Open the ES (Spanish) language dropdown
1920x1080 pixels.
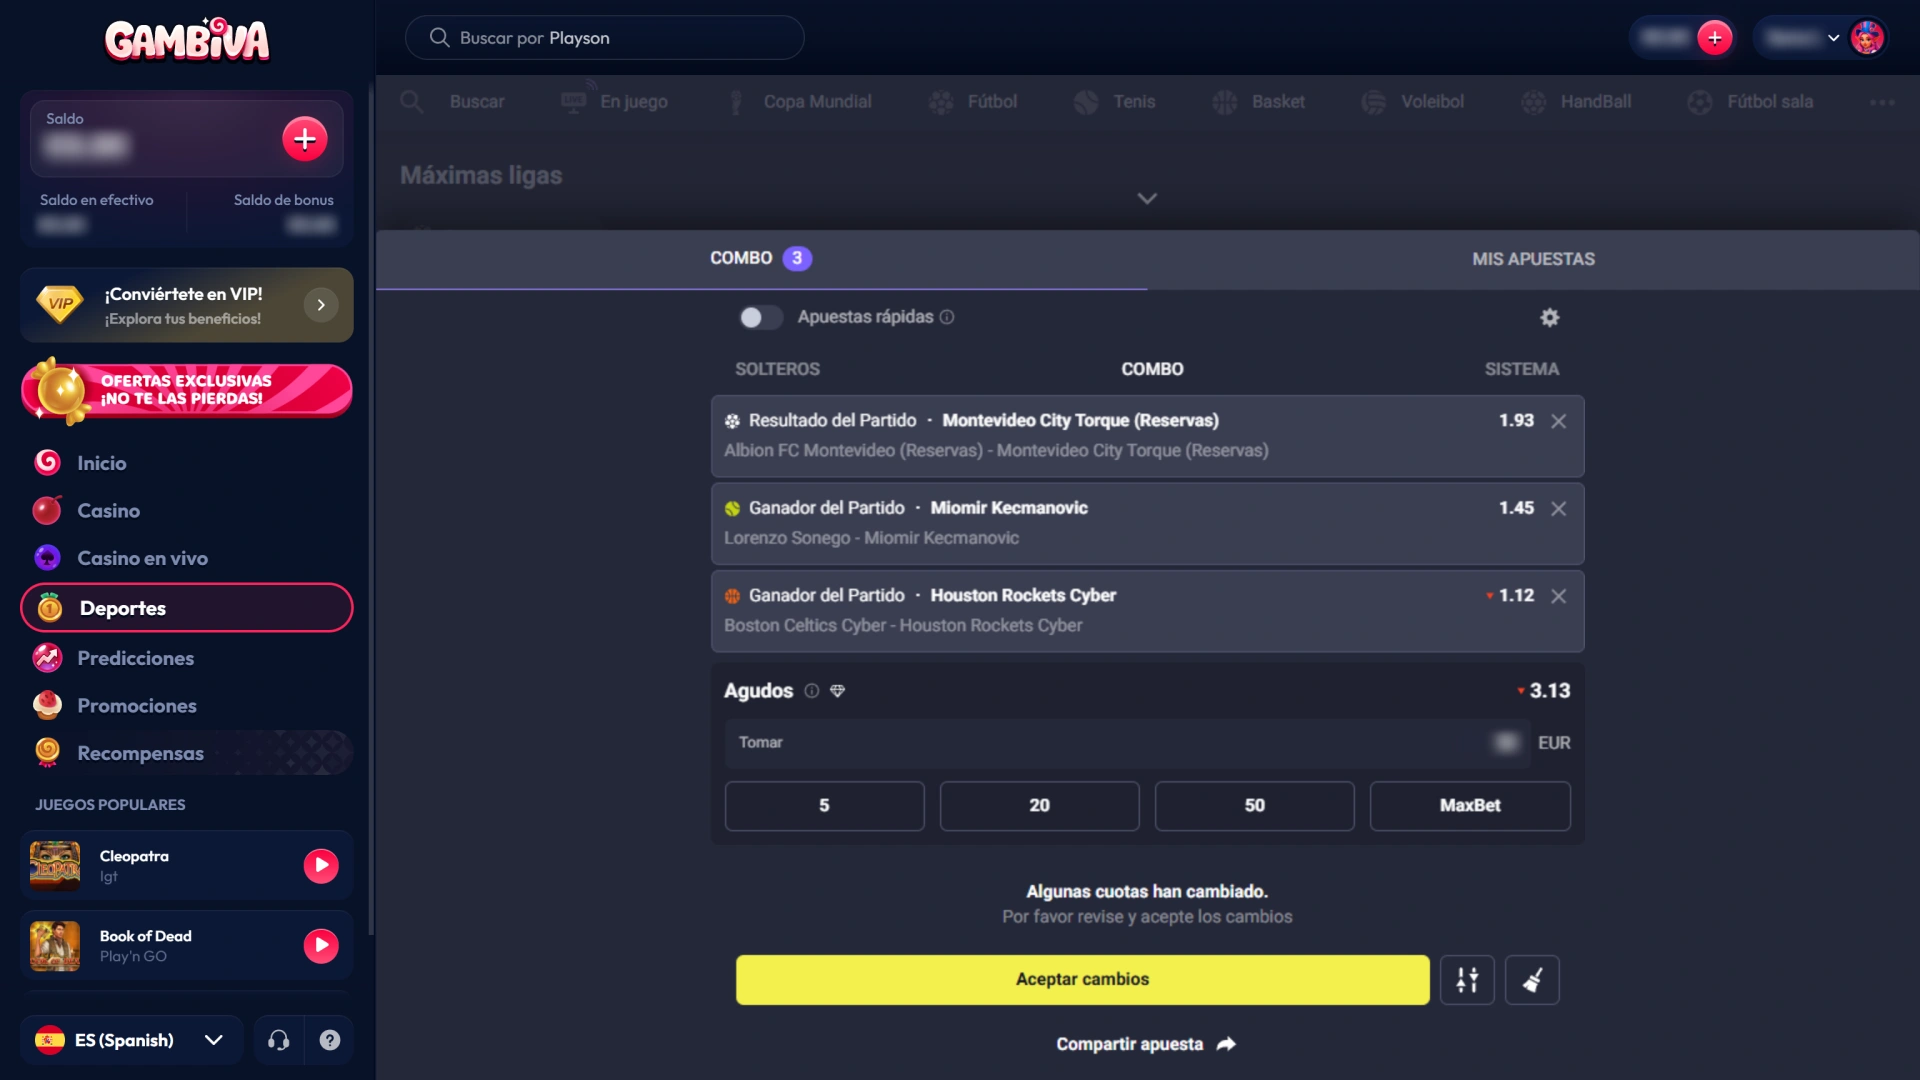(x=132, y=1040)
